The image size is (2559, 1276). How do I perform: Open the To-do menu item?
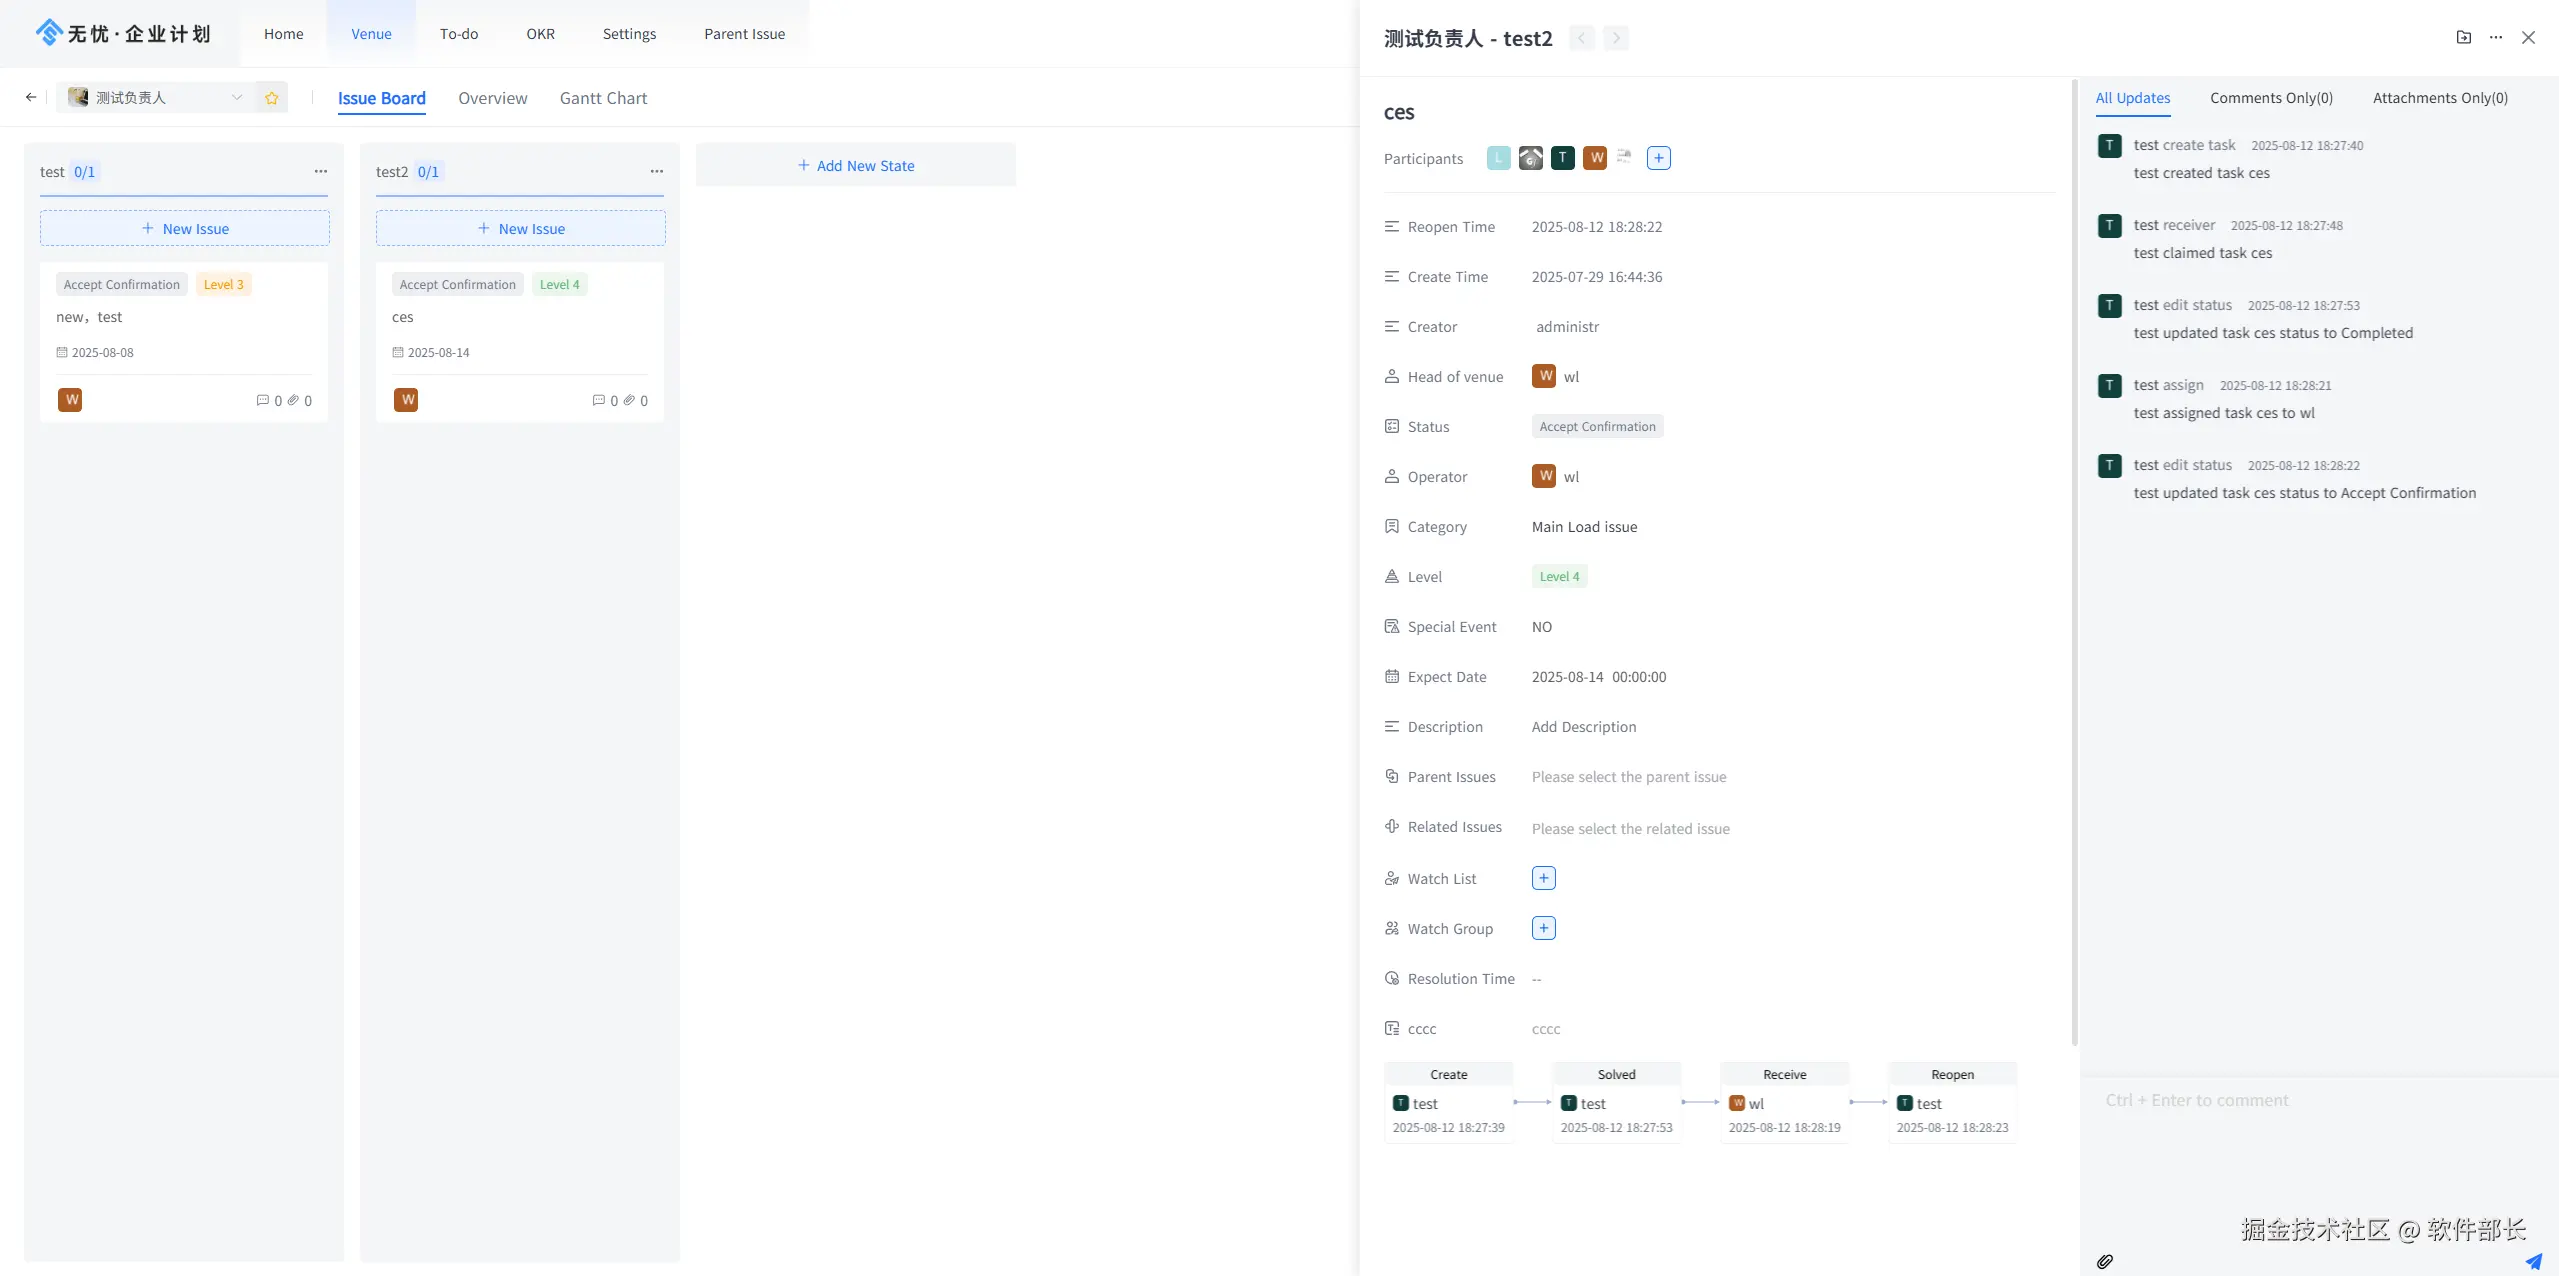click(x=458, y=34)
